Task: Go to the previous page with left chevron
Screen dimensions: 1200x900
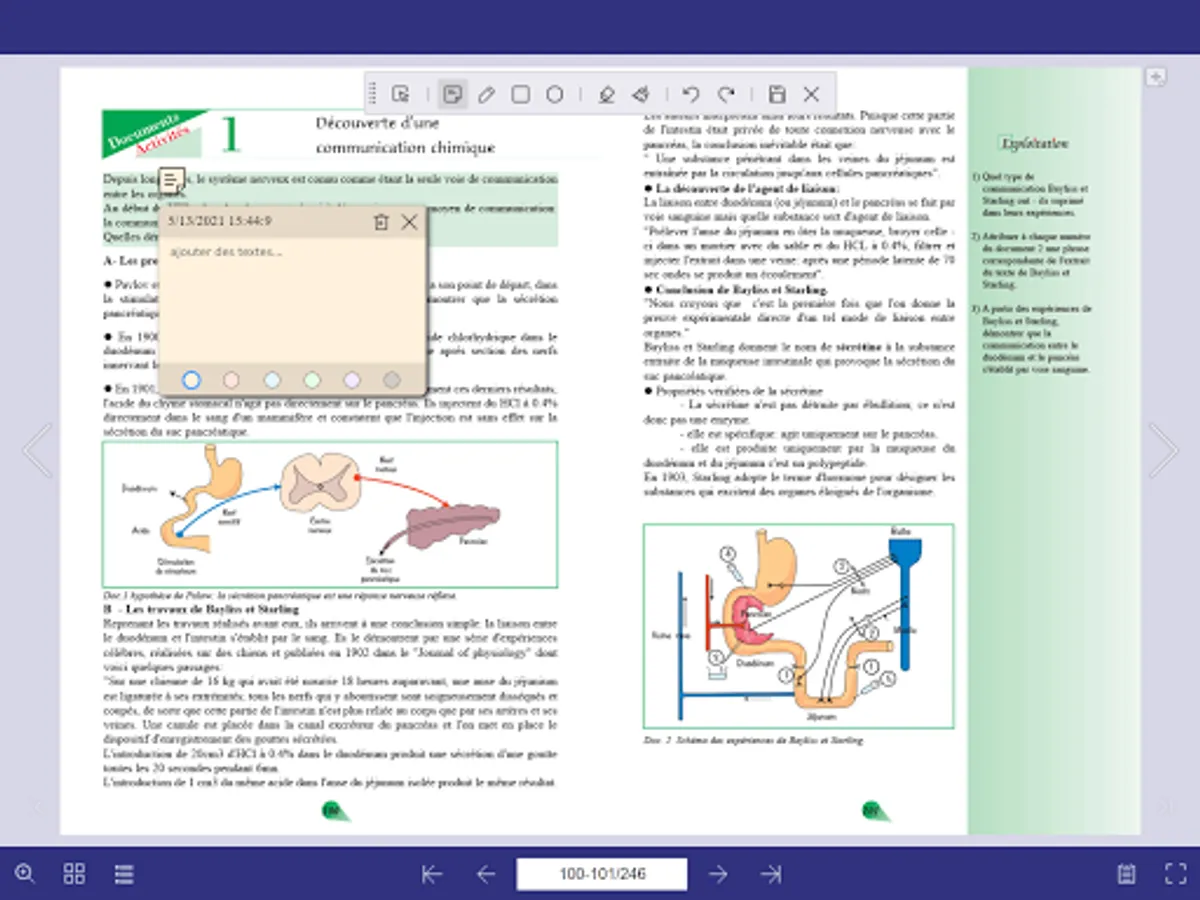Action: point(37,451)
